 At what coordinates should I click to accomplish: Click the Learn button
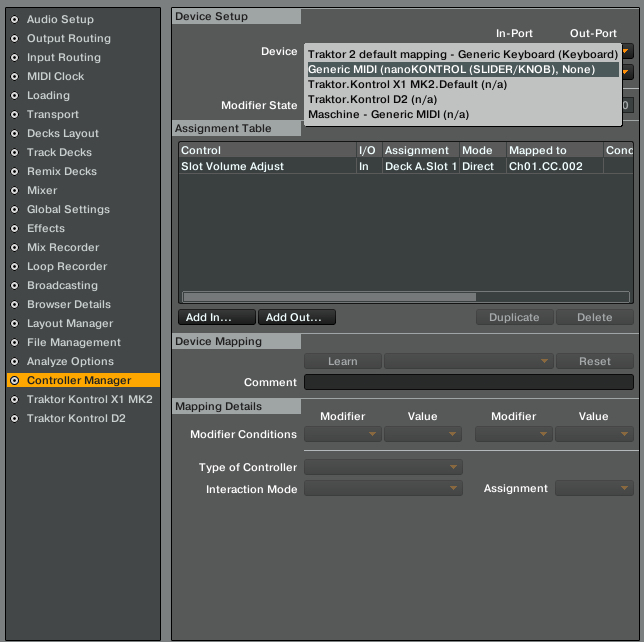[343, 361]
